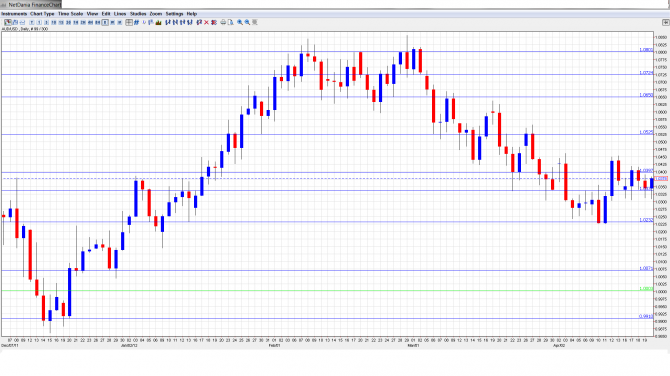
Task: Click the dashed current-price line in chart
Action: 327,179
